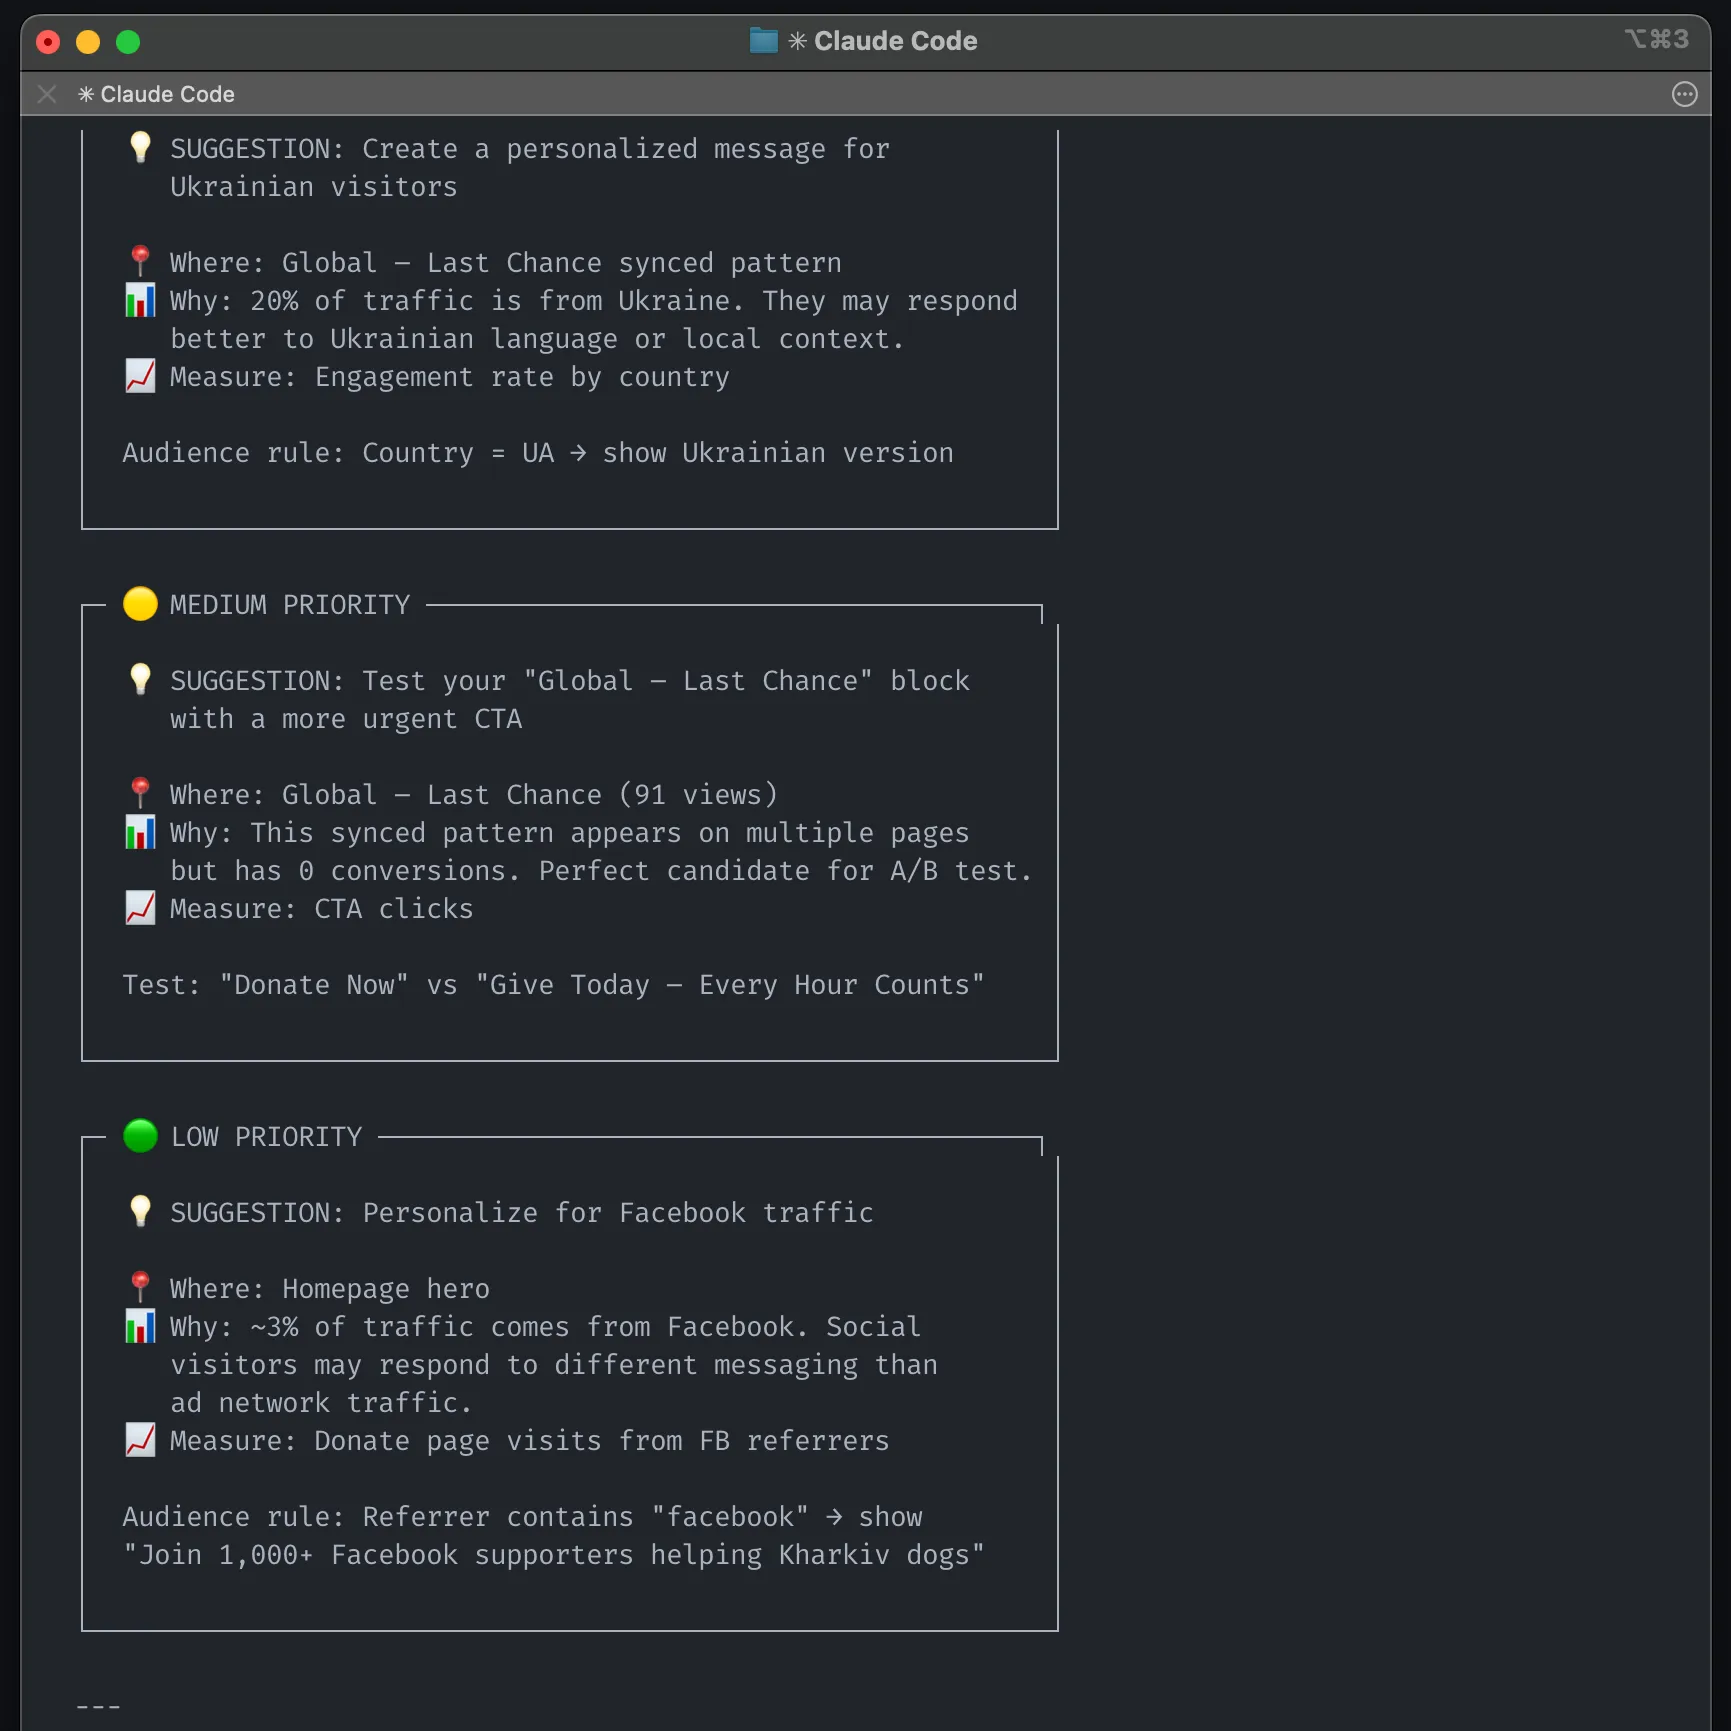Open the tab options ellipsis menu
Screen dimensions: 1731x1731
coord(1685,94)
